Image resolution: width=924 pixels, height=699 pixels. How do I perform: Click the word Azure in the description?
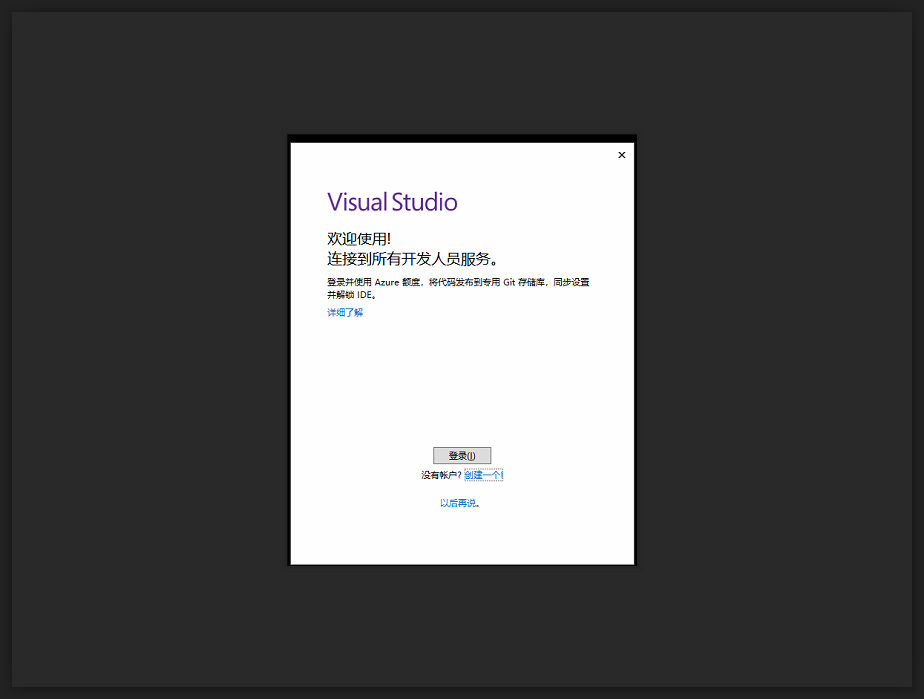(387, 282)
